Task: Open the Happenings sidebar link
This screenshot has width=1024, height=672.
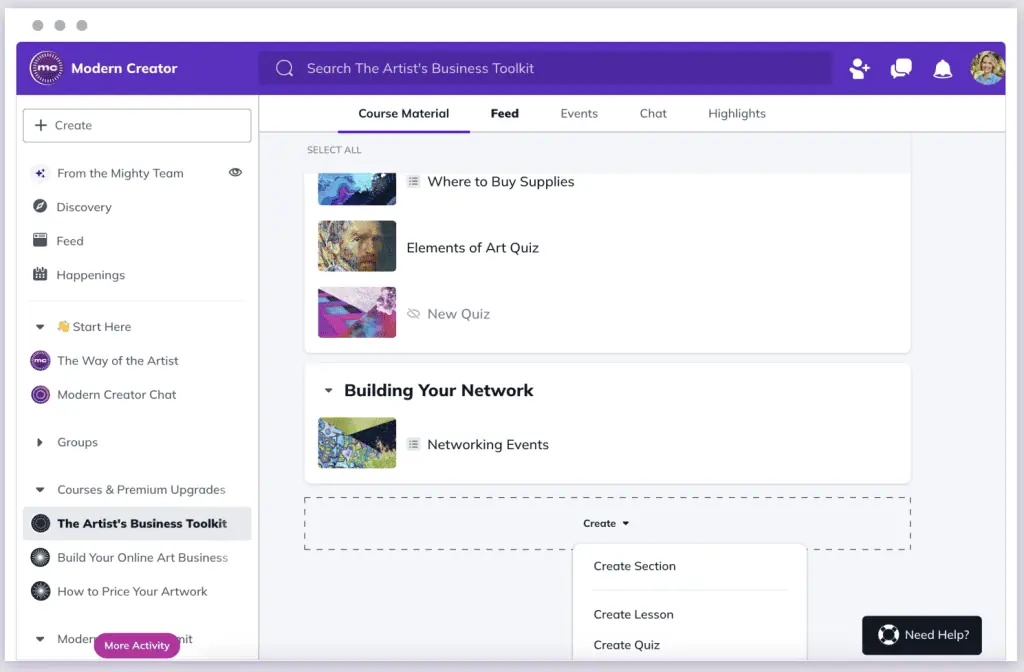Action: pyautogui.click(x=90, y=275)
